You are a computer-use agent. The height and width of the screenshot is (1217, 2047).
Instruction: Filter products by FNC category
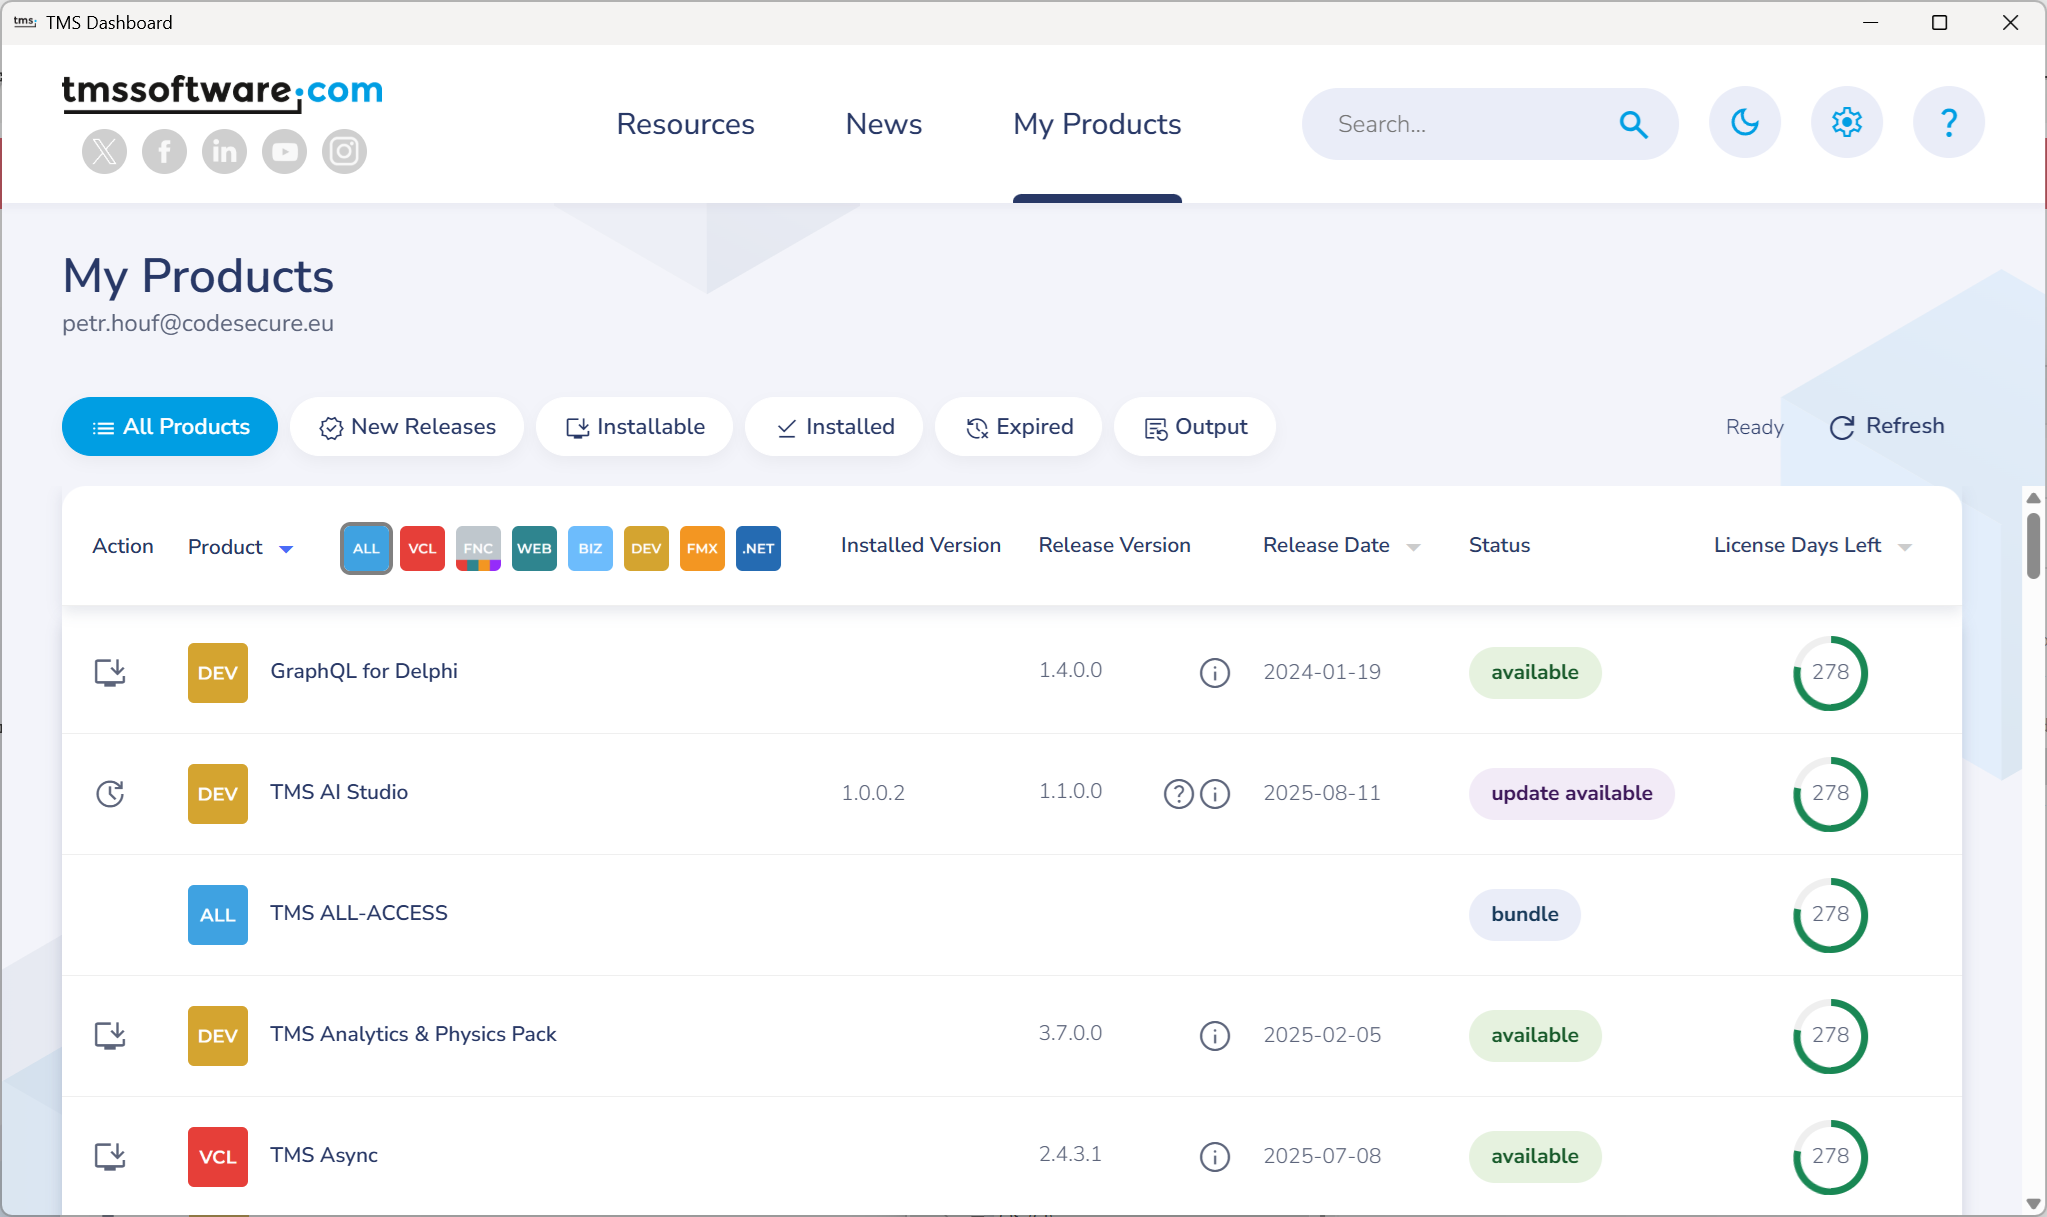pyautogui.click(x=478, y=548)
